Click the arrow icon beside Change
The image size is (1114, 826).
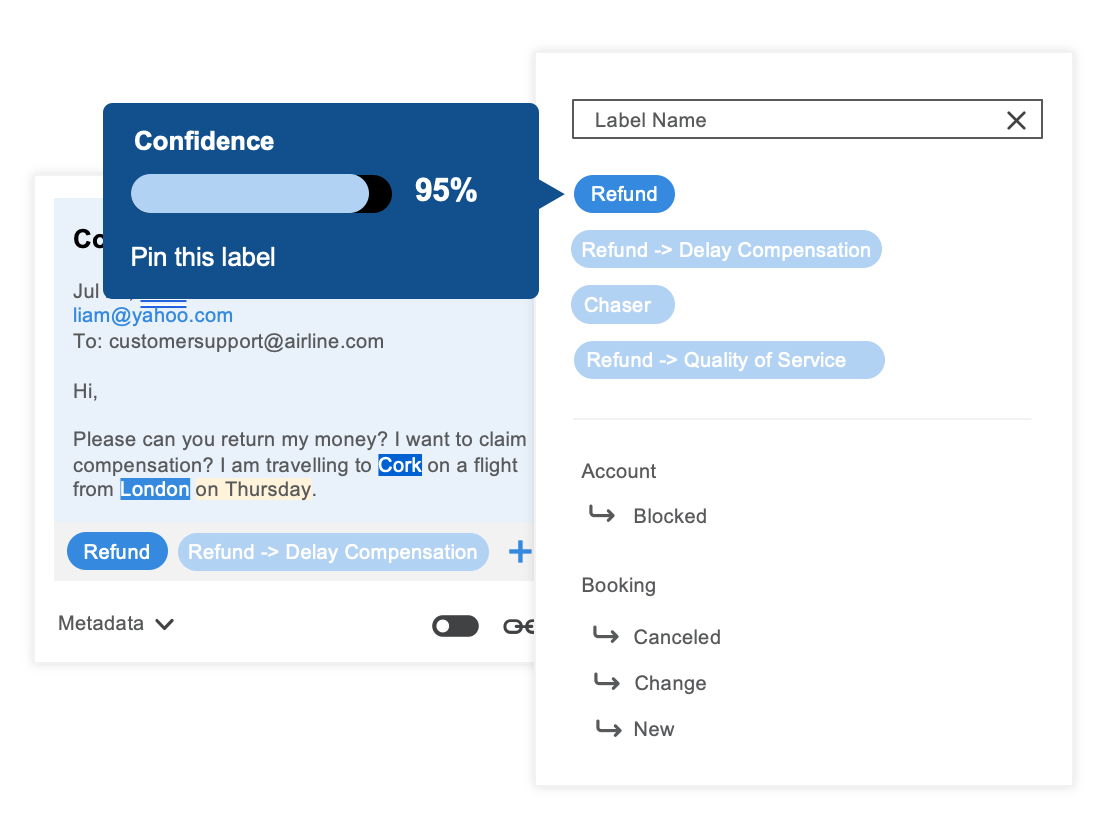(x=606, y=682)
